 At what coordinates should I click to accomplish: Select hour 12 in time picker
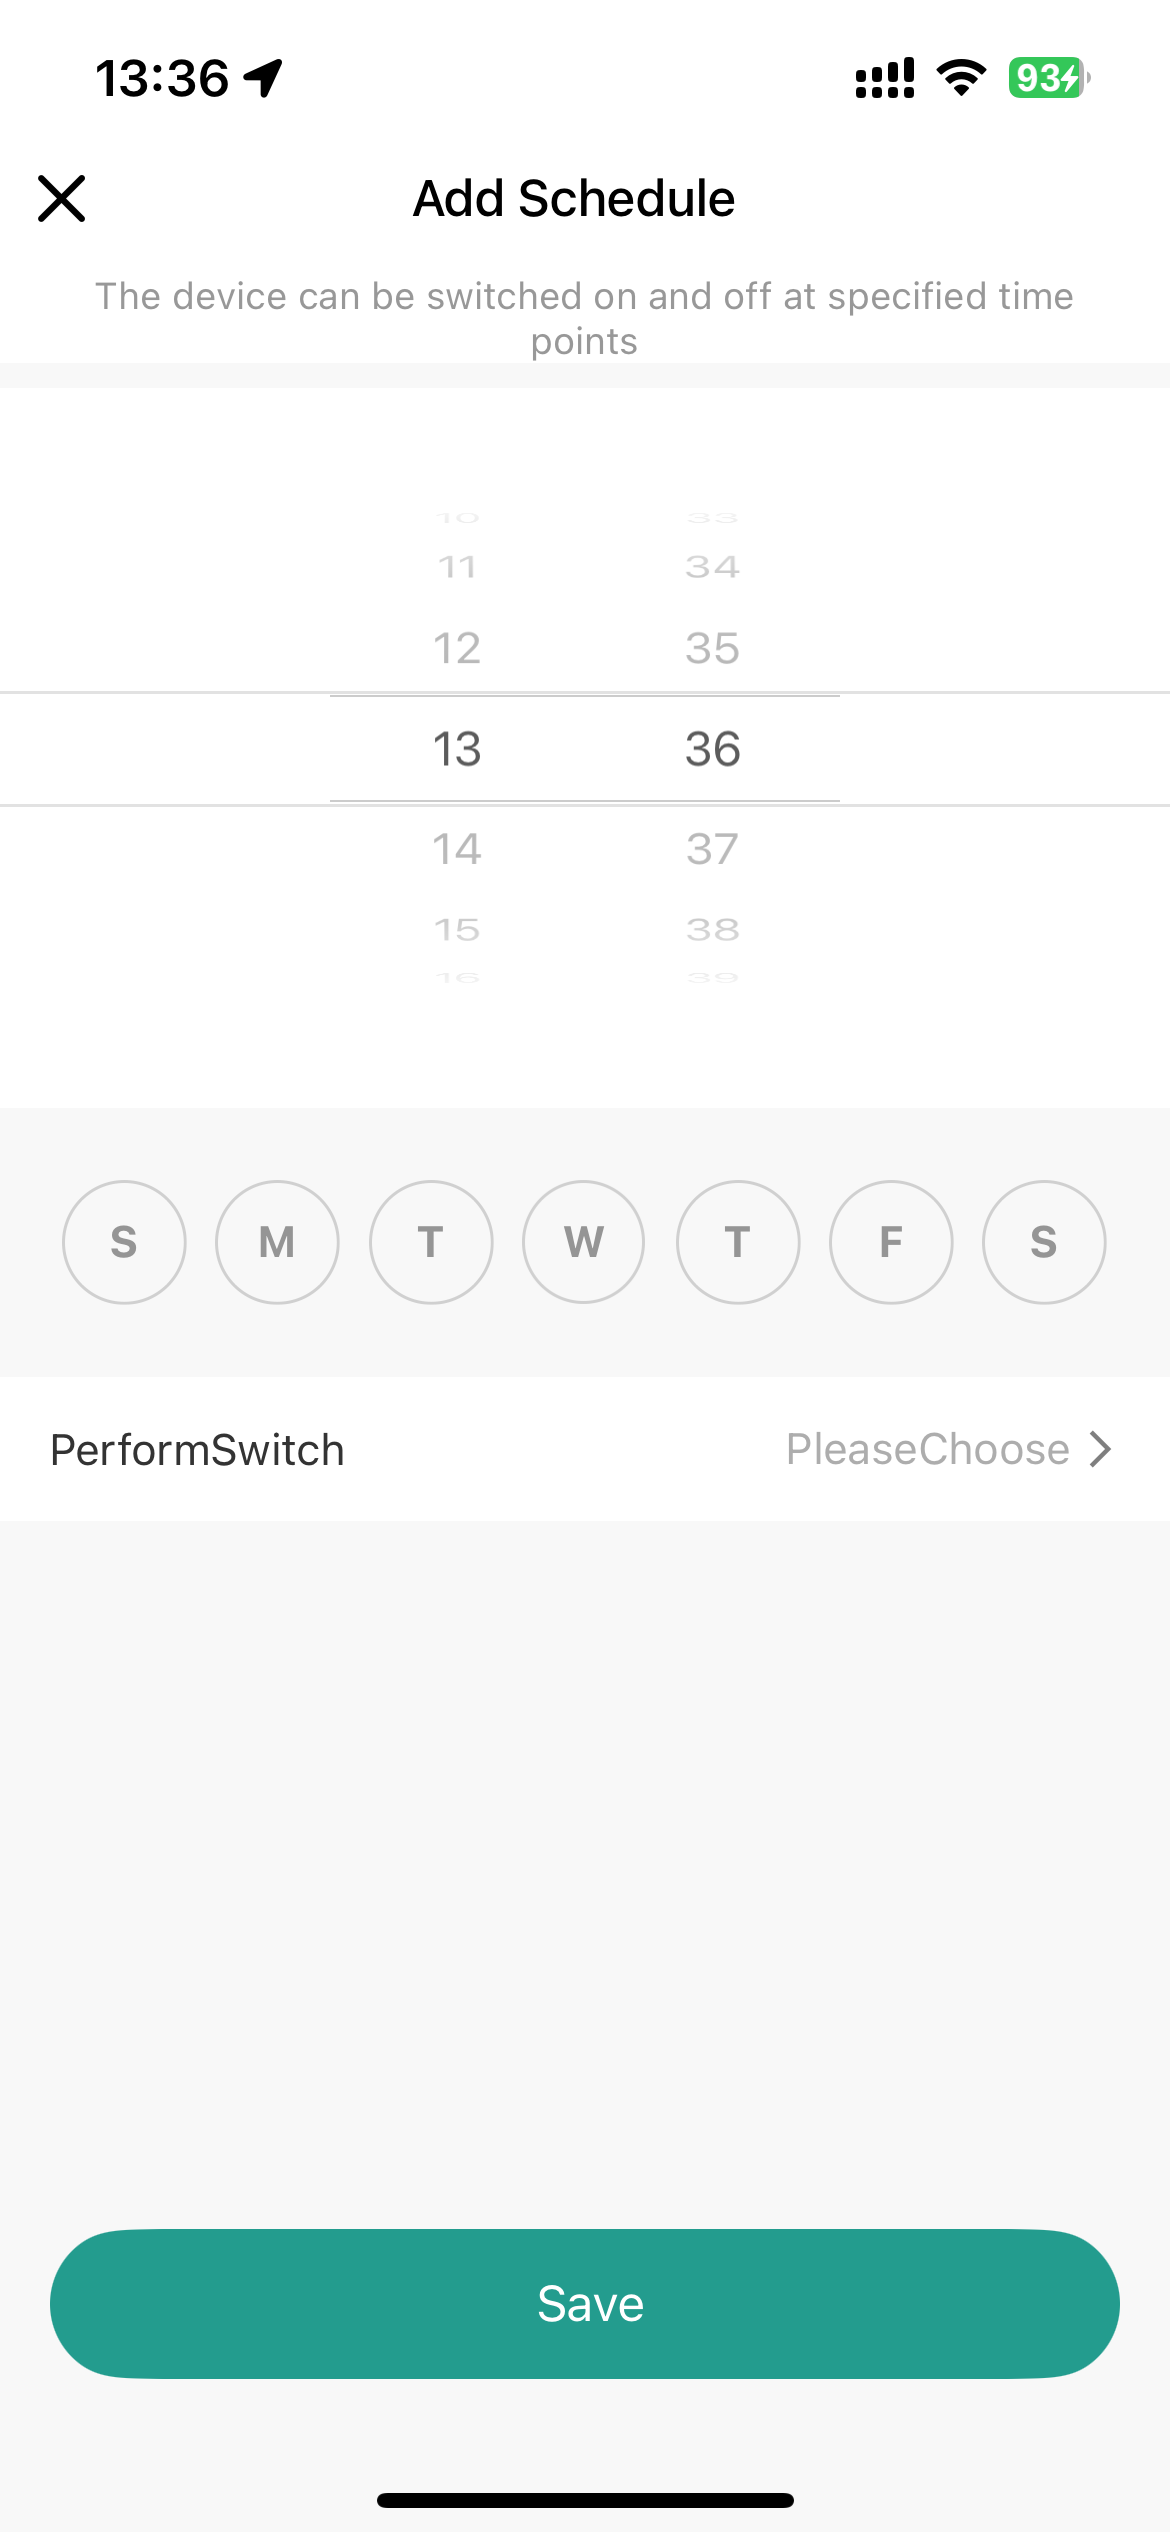click(457, 648)
